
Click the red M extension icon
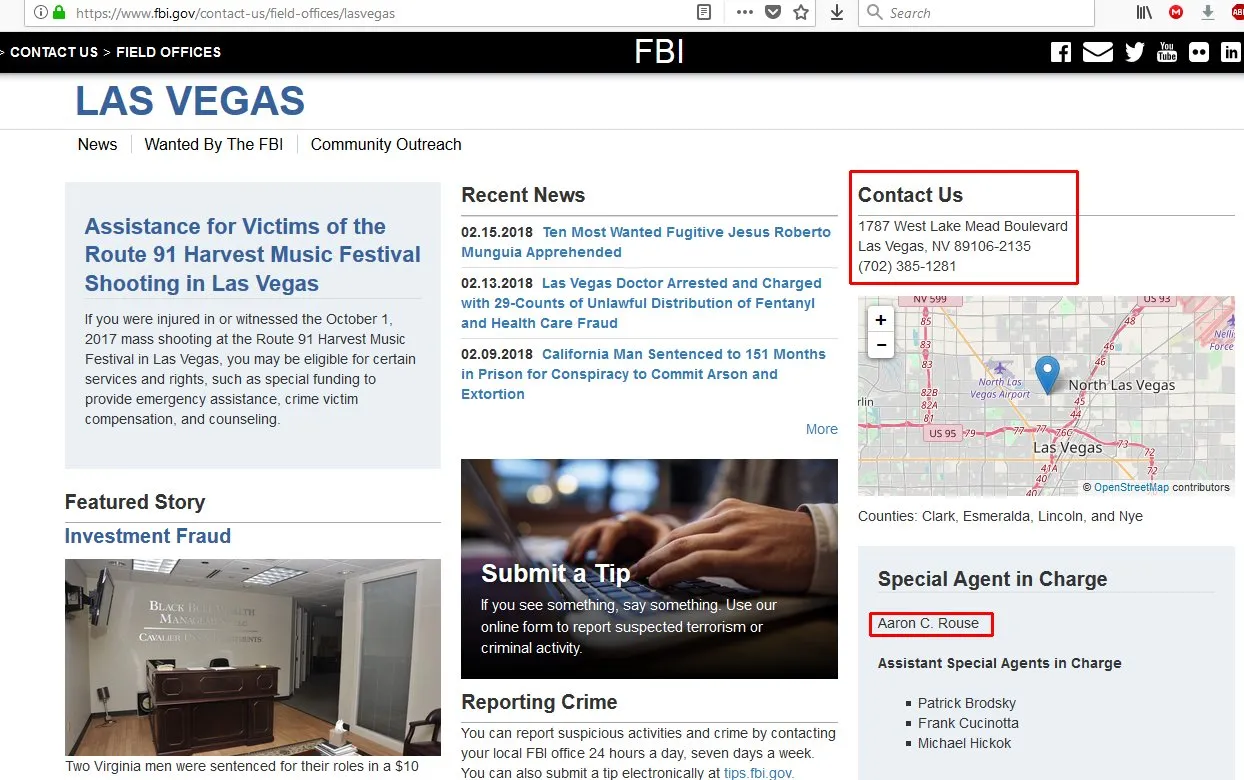tap(1177, 12)
